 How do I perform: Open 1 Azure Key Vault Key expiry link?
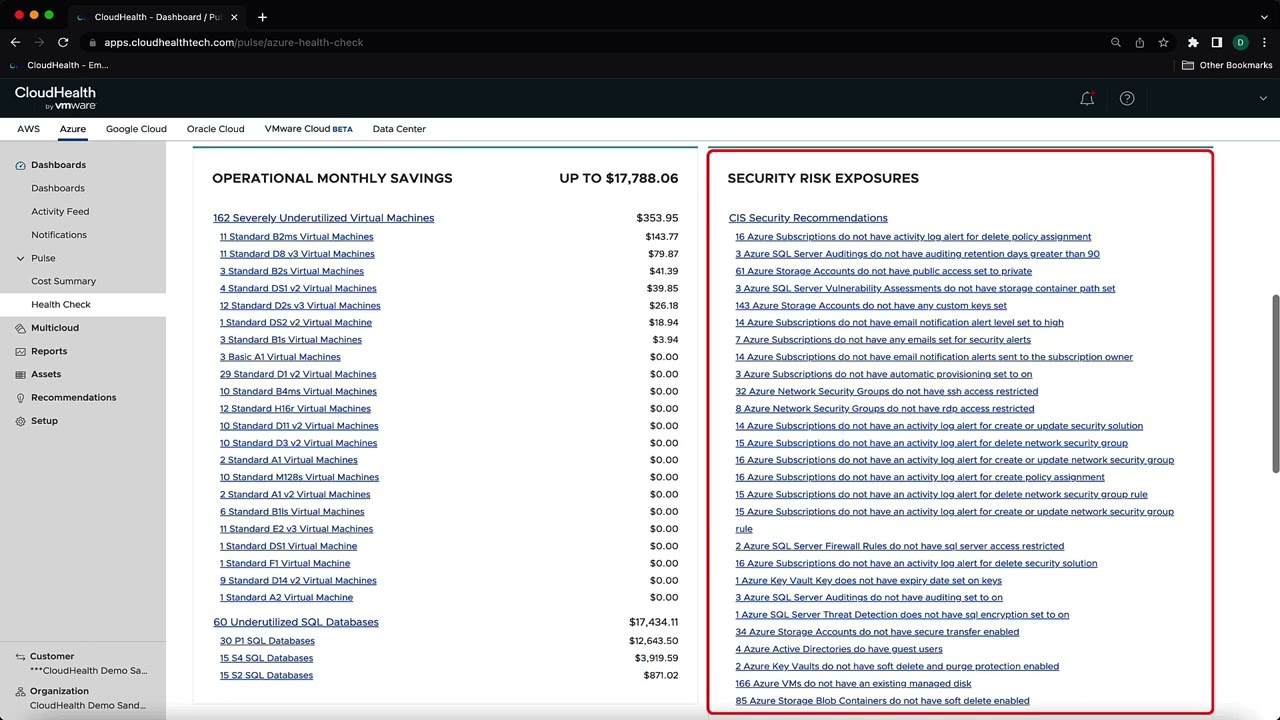coord(868,580)
